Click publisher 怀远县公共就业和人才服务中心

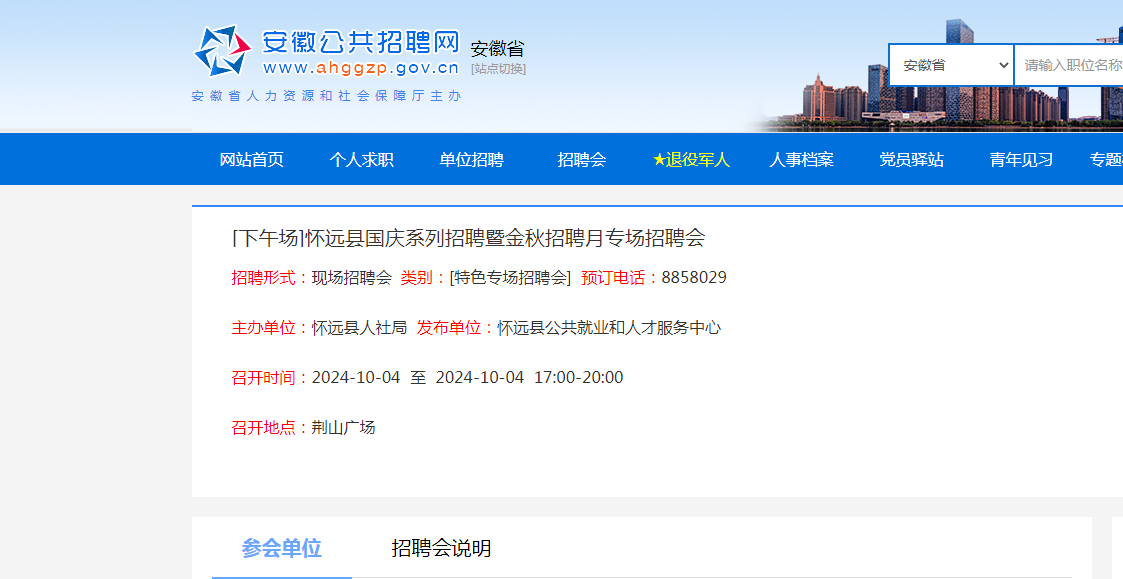[609, 327]
